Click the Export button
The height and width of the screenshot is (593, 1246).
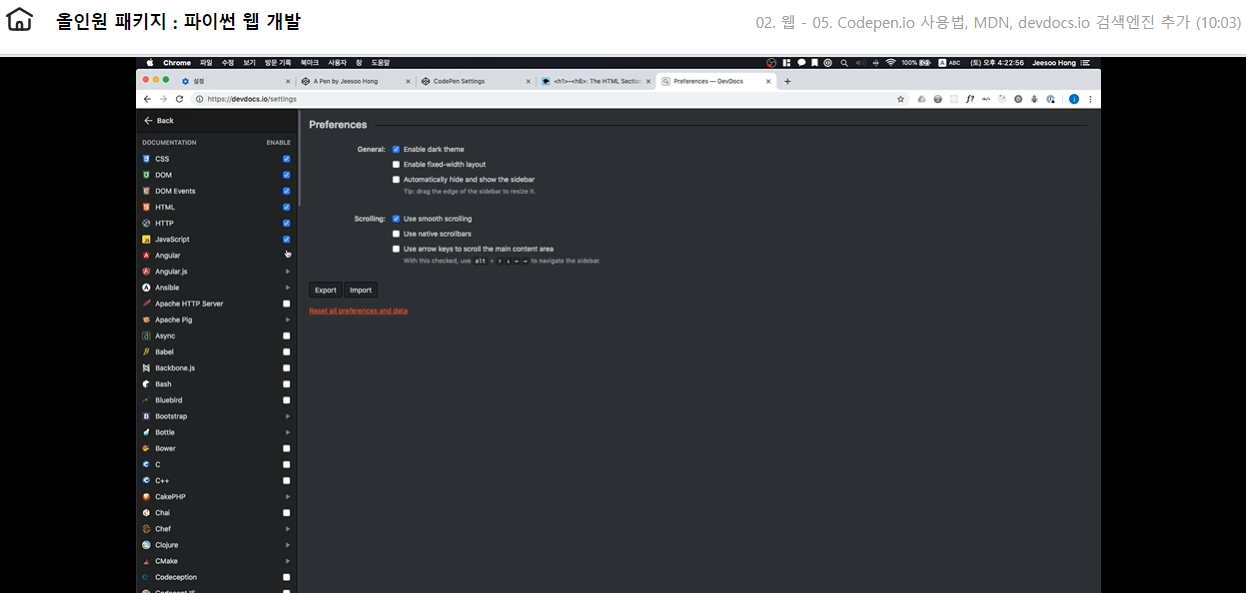[326, 290]
